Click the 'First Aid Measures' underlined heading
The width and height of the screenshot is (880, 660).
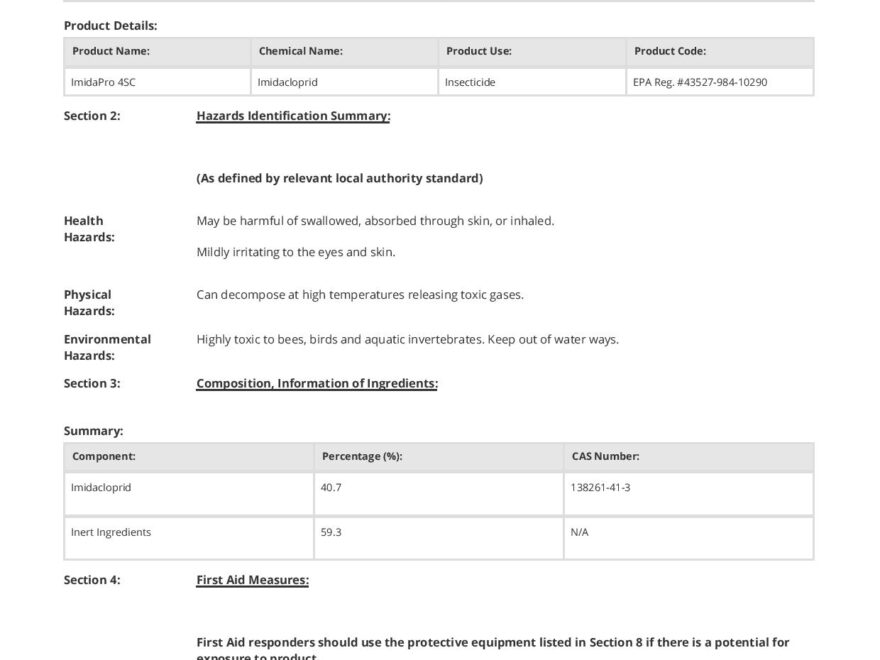pyautogui.click(x=252, y=580)
